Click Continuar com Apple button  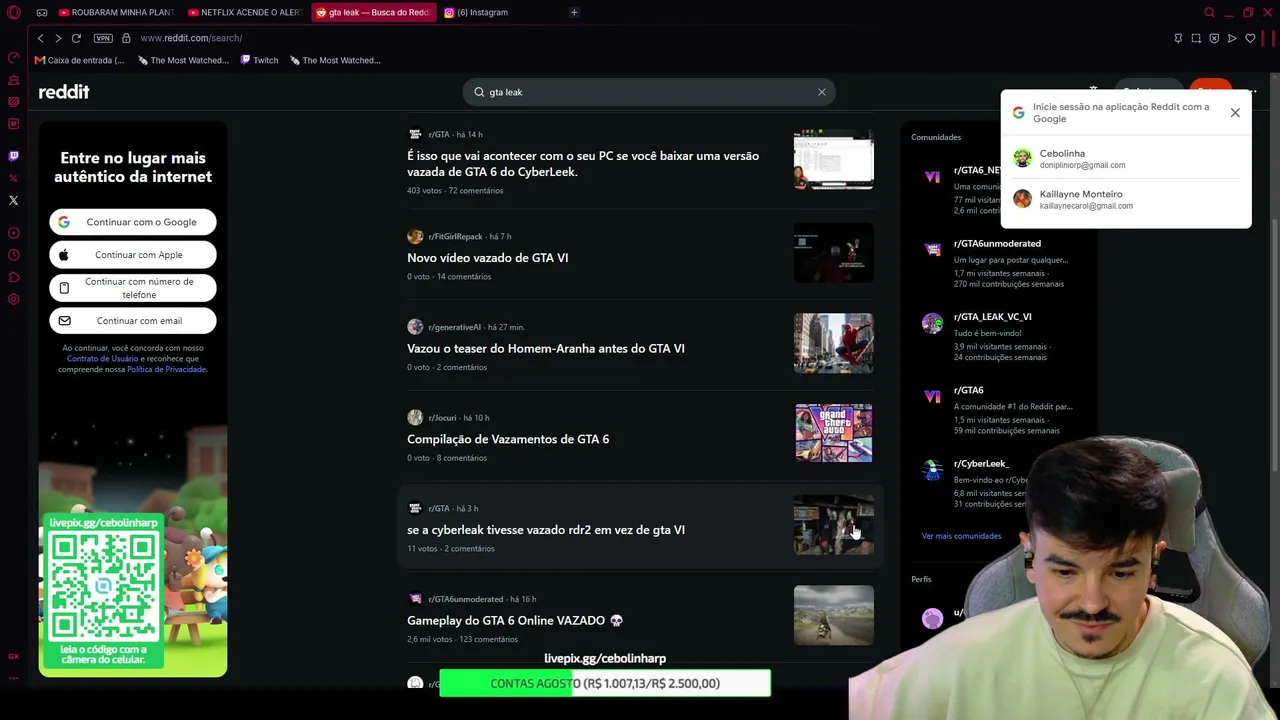click(x=133, y=255)
